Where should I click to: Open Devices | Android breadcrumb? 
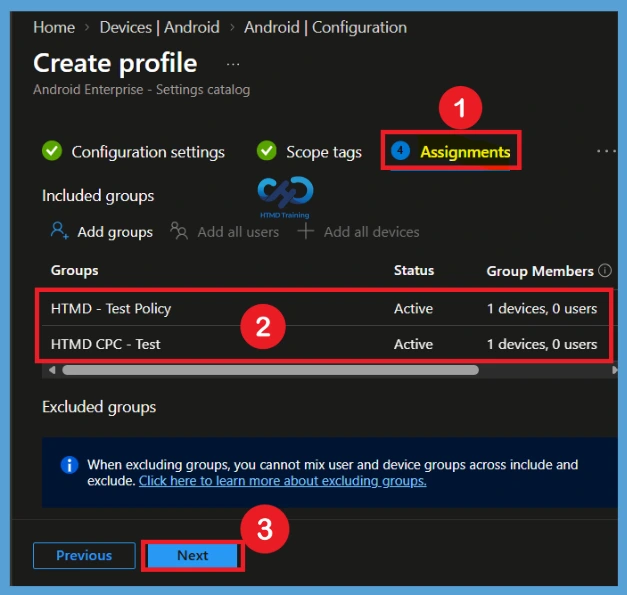pos(160,28)
